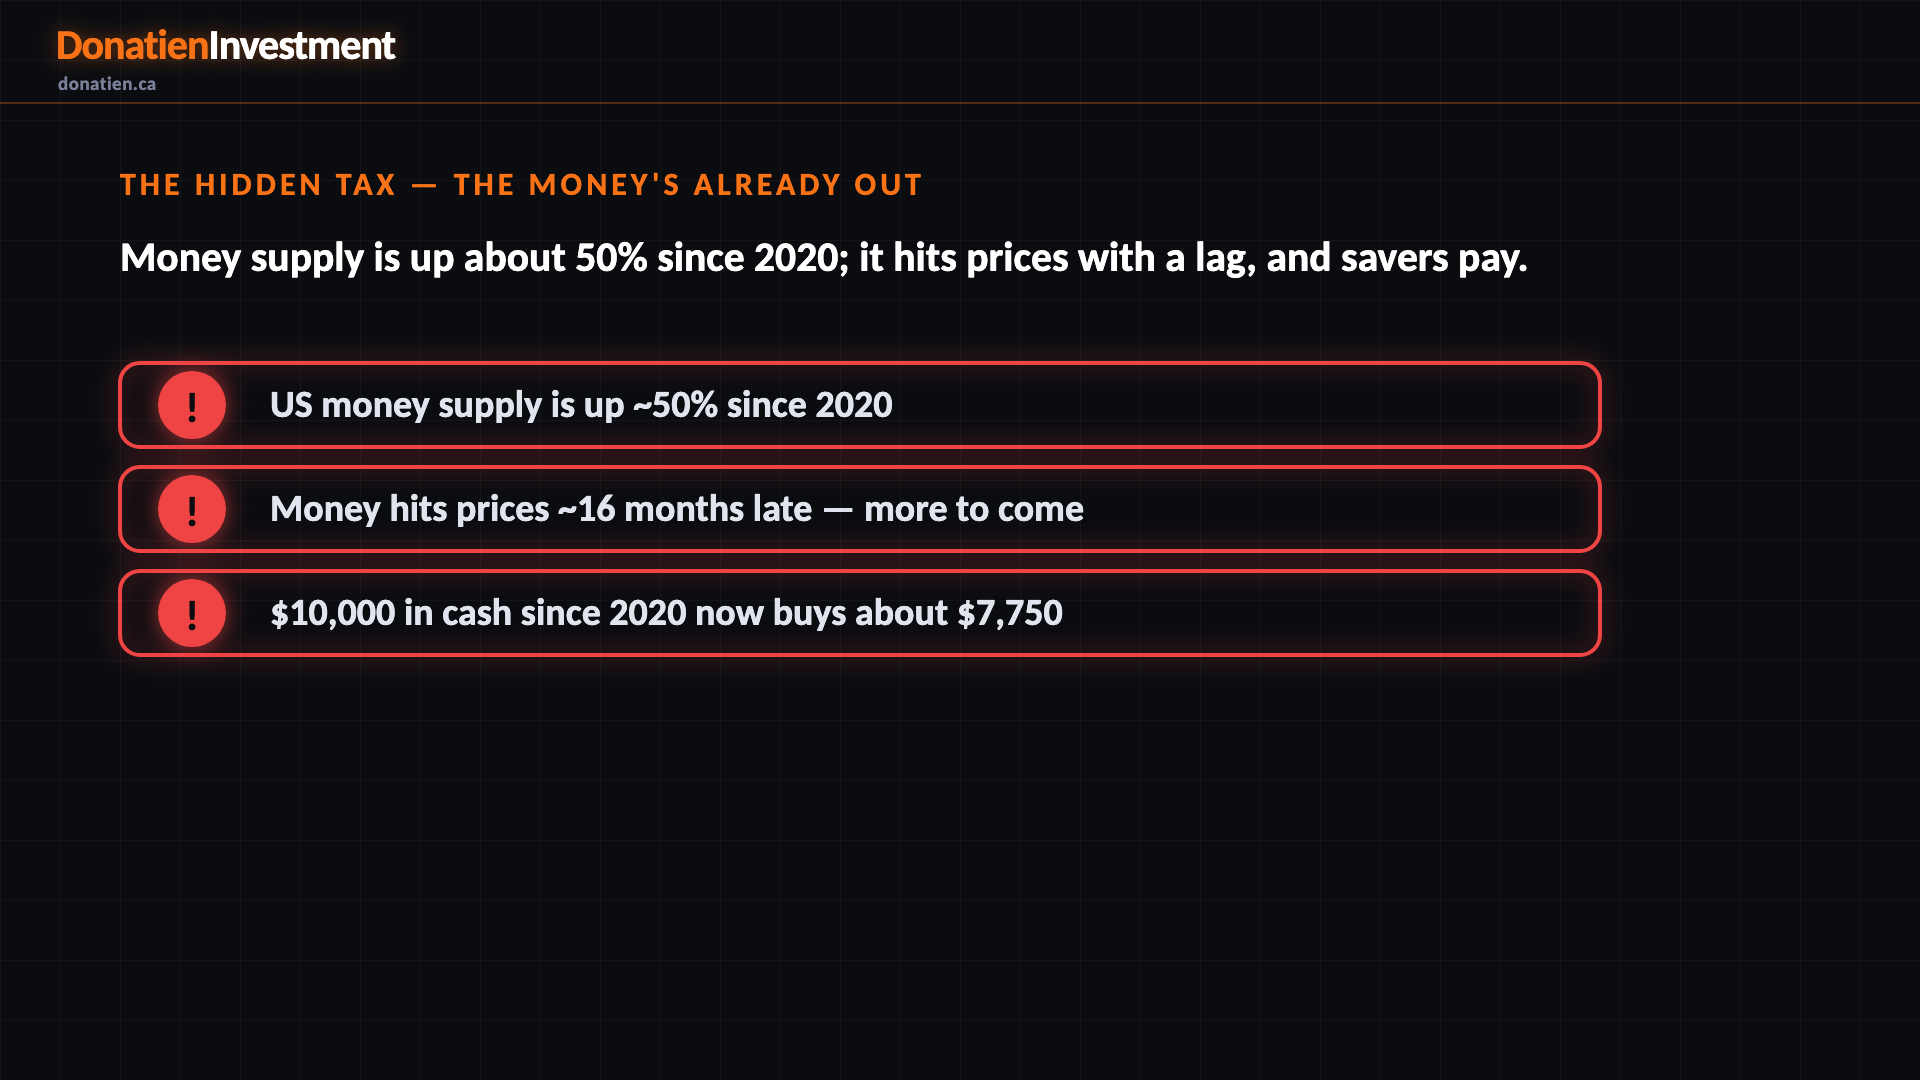Click the exclamation icon beside $10,000 in cash
The width and height of the screenshot is (1920, 1080).
tap(192, 613)
